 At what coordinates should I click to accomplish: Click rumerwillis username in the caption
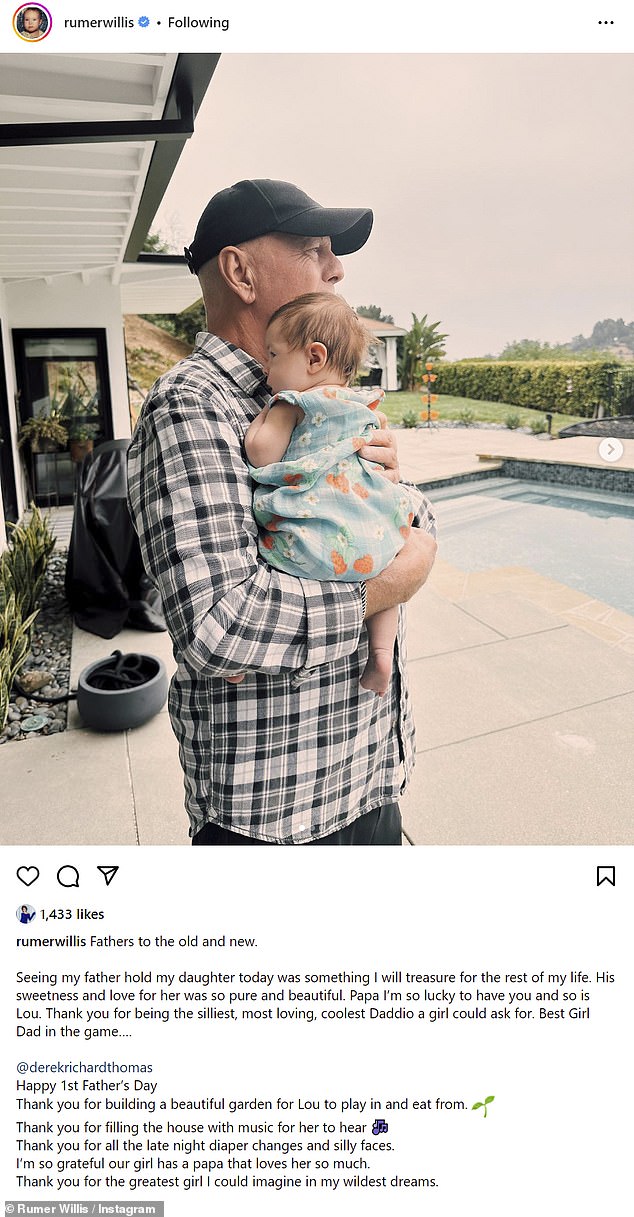tap(51, 941)
